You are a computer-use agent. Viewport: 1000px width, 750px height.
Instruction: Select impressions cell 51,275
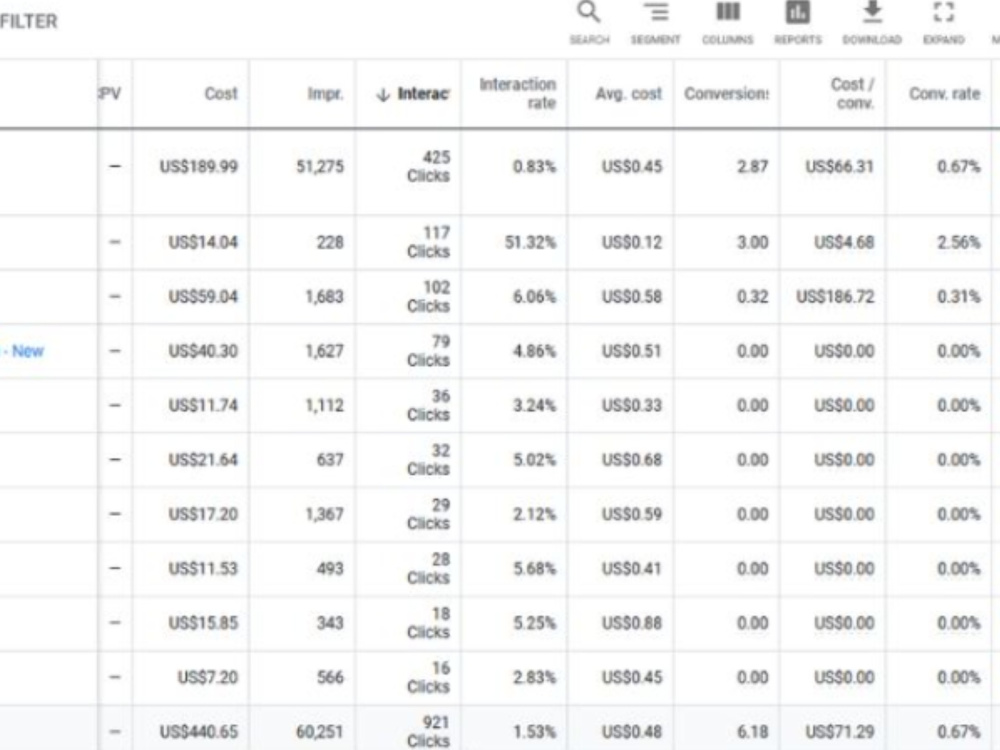[x=320, y=166]
